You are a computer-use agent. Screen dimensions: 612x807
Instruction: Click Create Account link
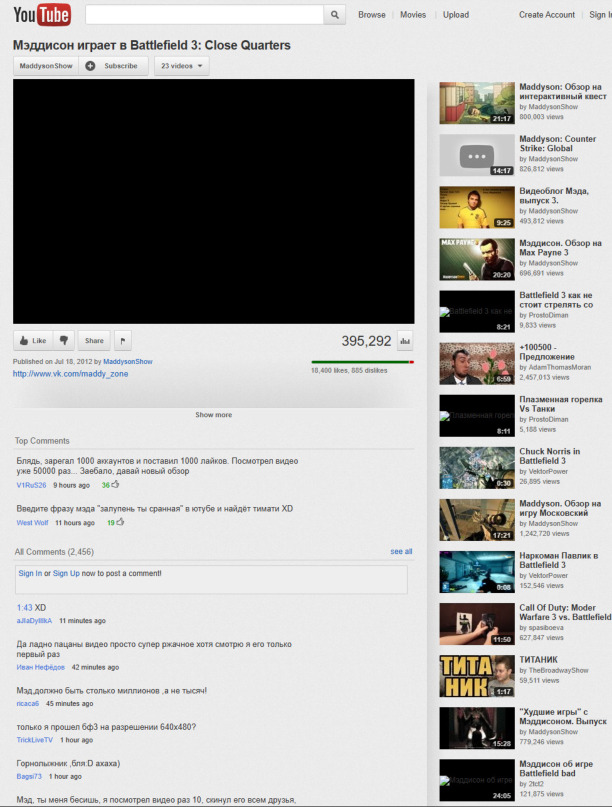547,15
